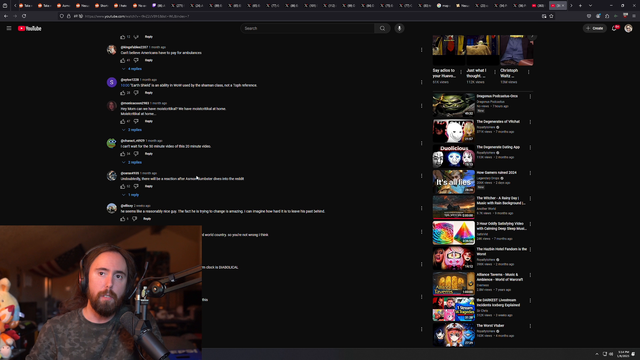Viewport: 640px width, 360px height.
Task: Open YouTube notifications bell
Action: click(615, 28)
